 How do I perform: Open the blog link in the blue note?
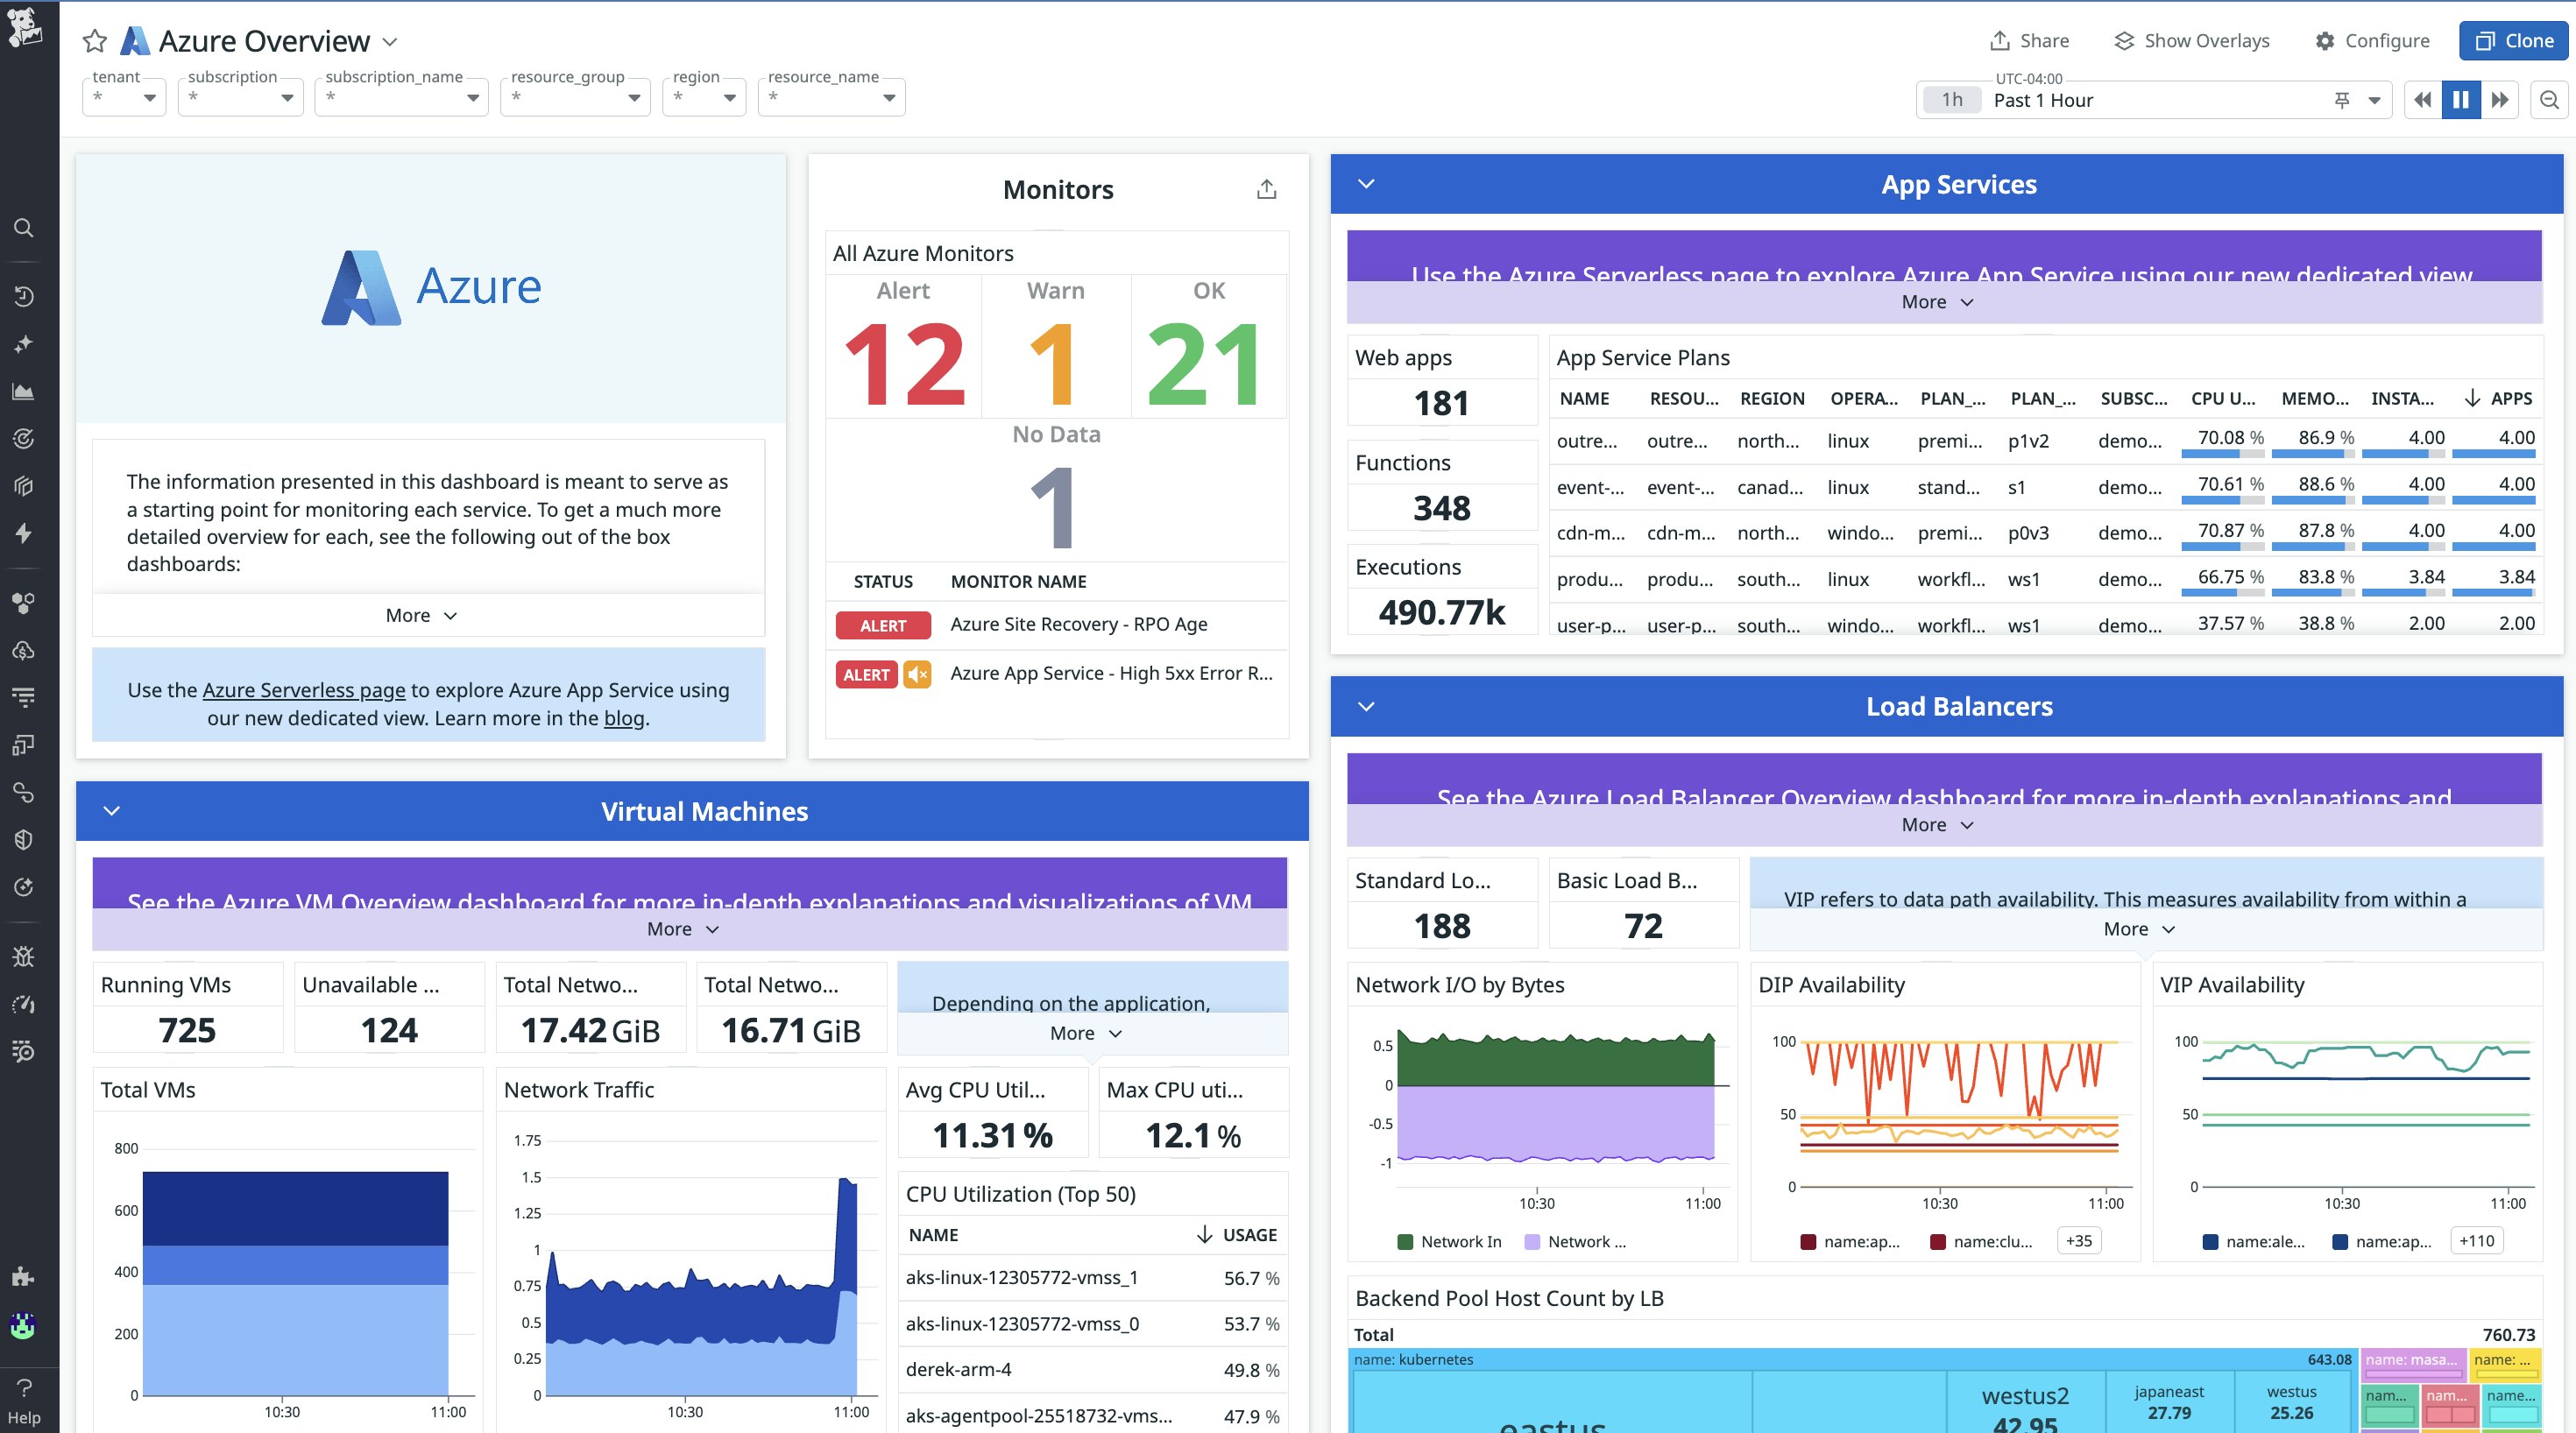coord(624,718)
